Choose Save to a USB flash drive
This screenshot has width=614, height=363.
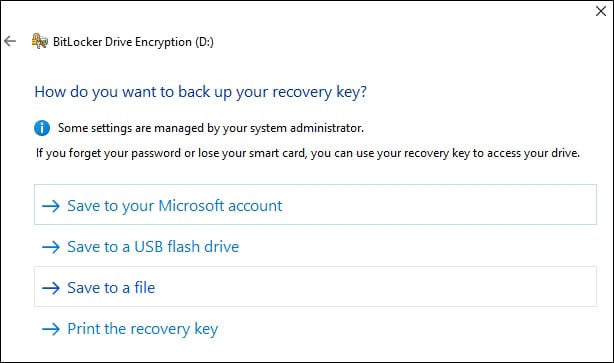[315, 247]
